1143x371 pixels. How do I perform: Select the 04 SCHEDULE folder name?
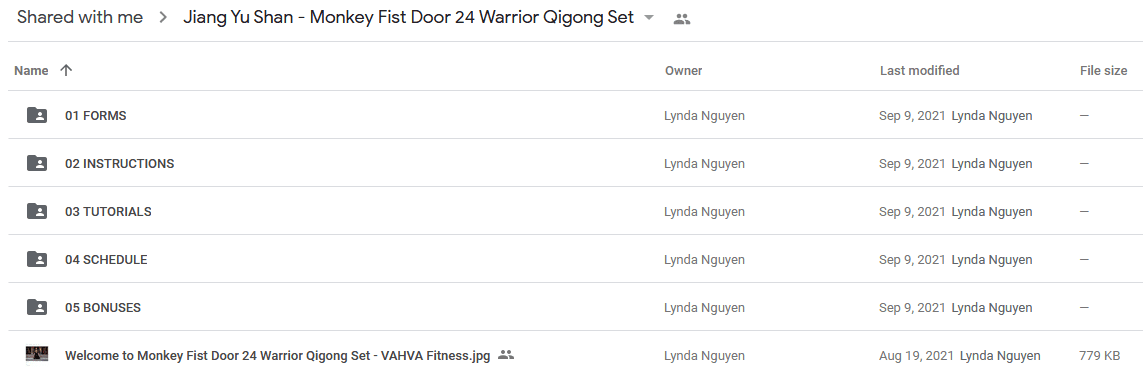pyautogui.click(x=106, y=259)
